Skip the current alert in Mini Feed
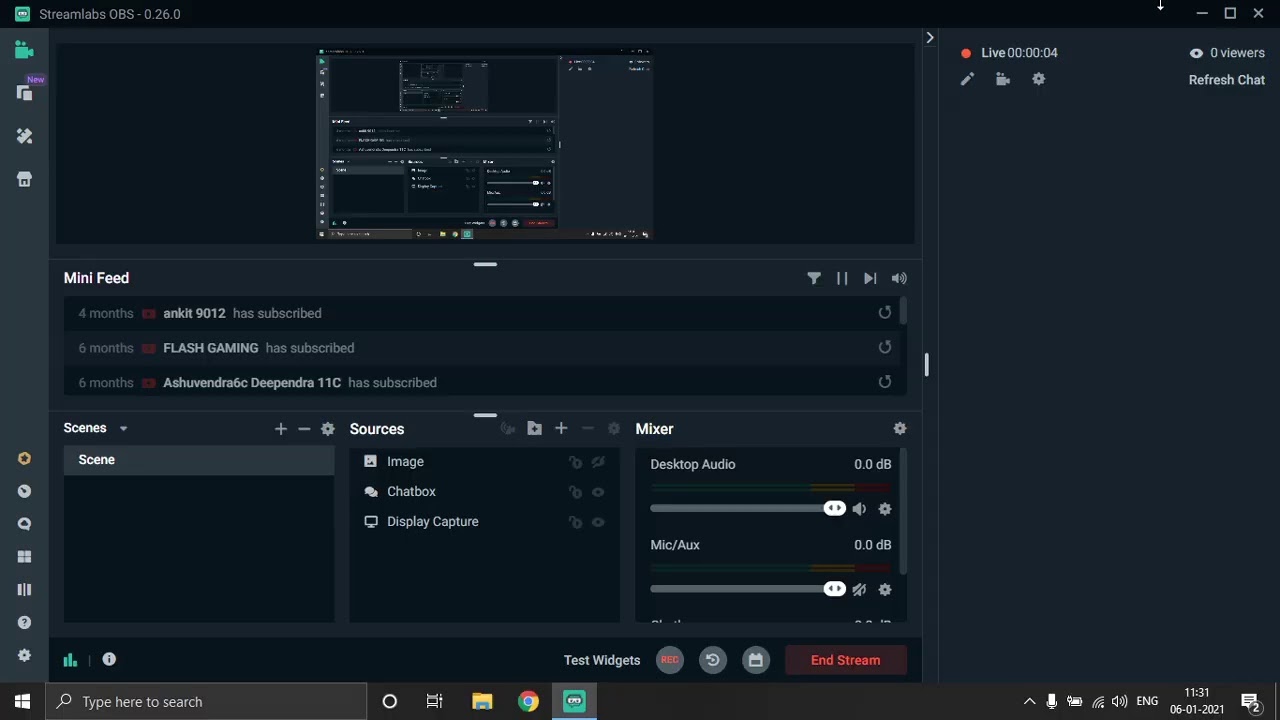 [x=870, y=279]
